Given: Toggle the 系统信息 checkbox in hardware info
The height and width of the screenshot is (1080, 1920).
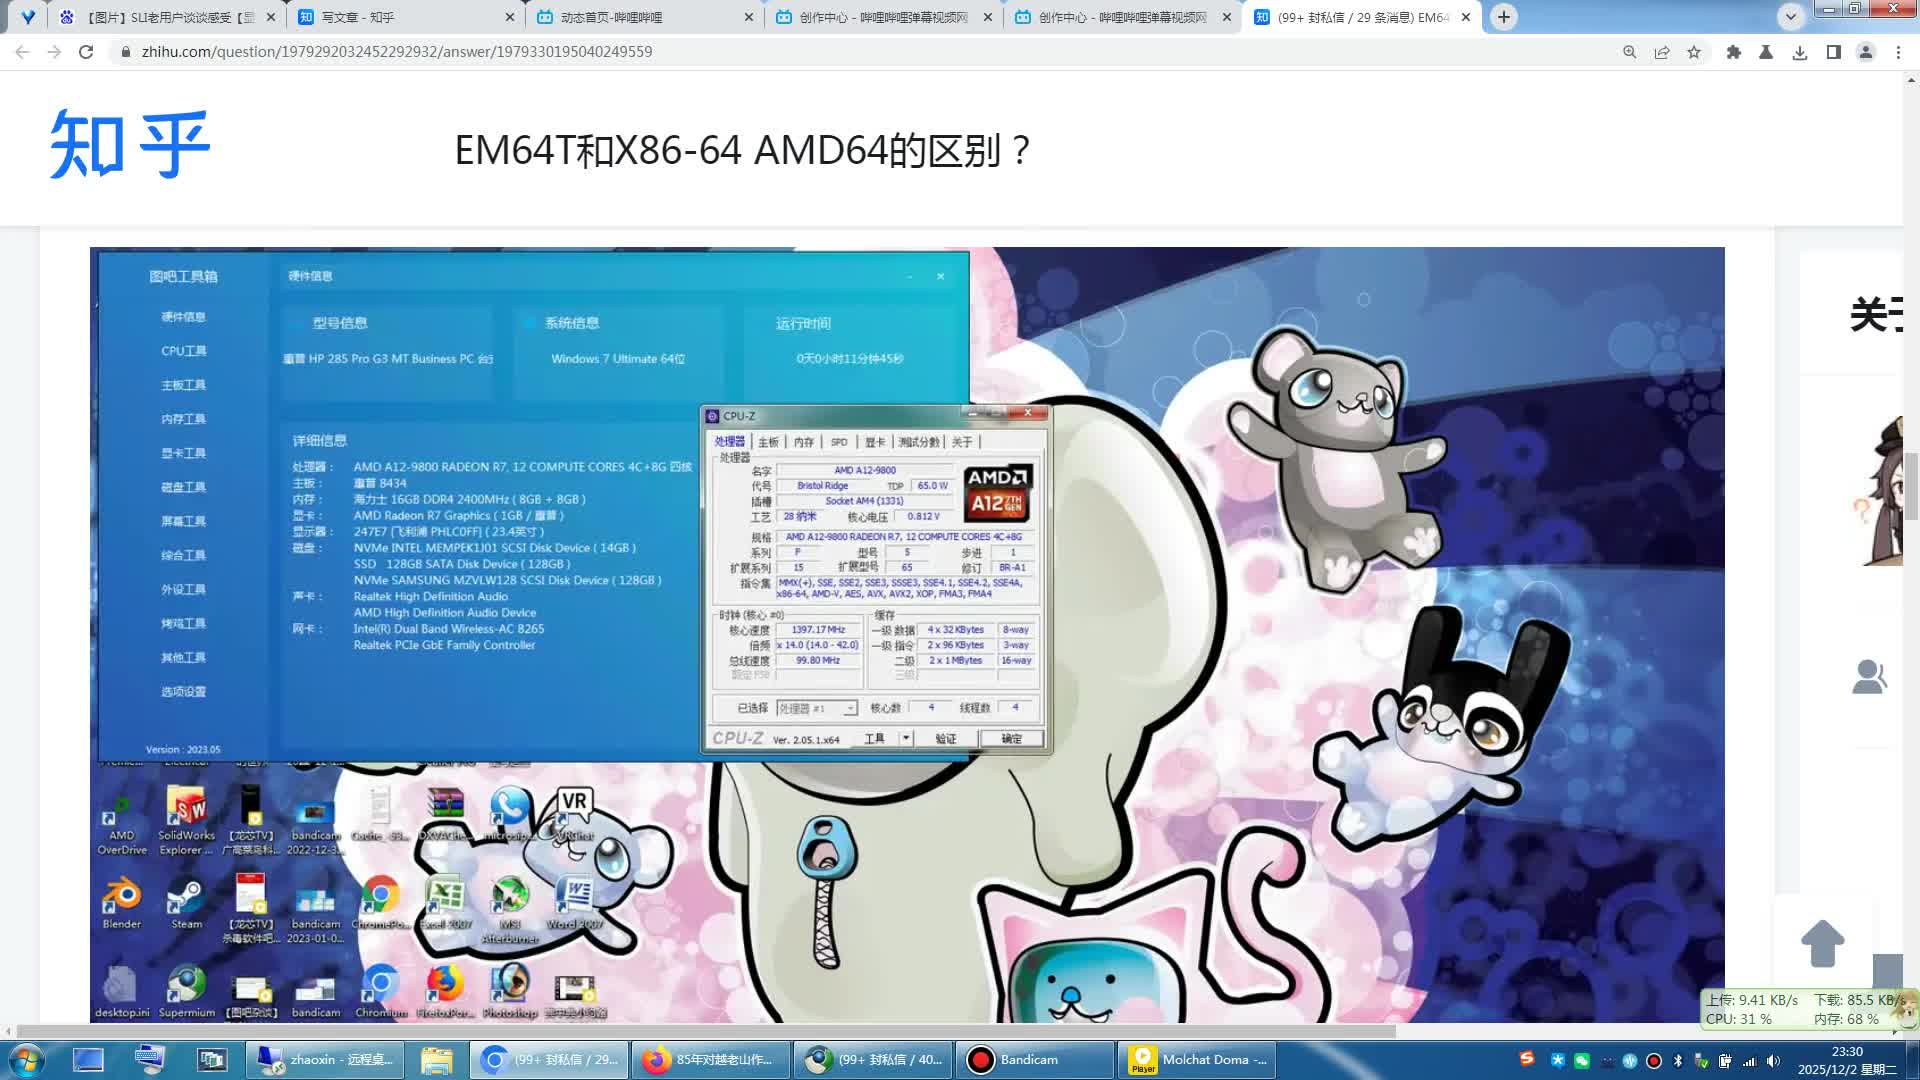Looking at the screenshot, I should pos(531,323).
